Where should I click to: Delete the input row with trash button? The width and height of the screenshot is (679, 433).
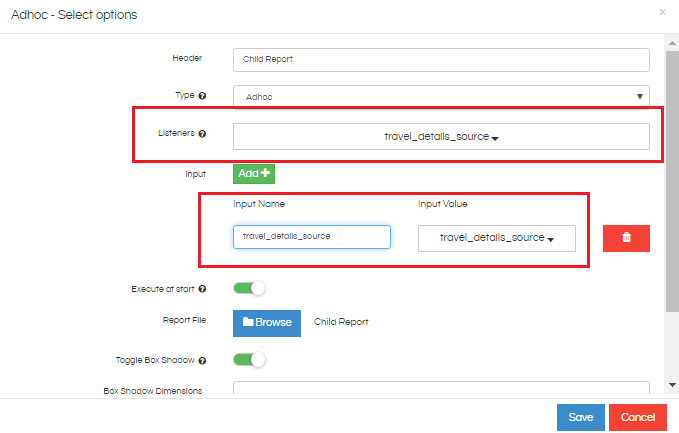[x=626, y=238]
